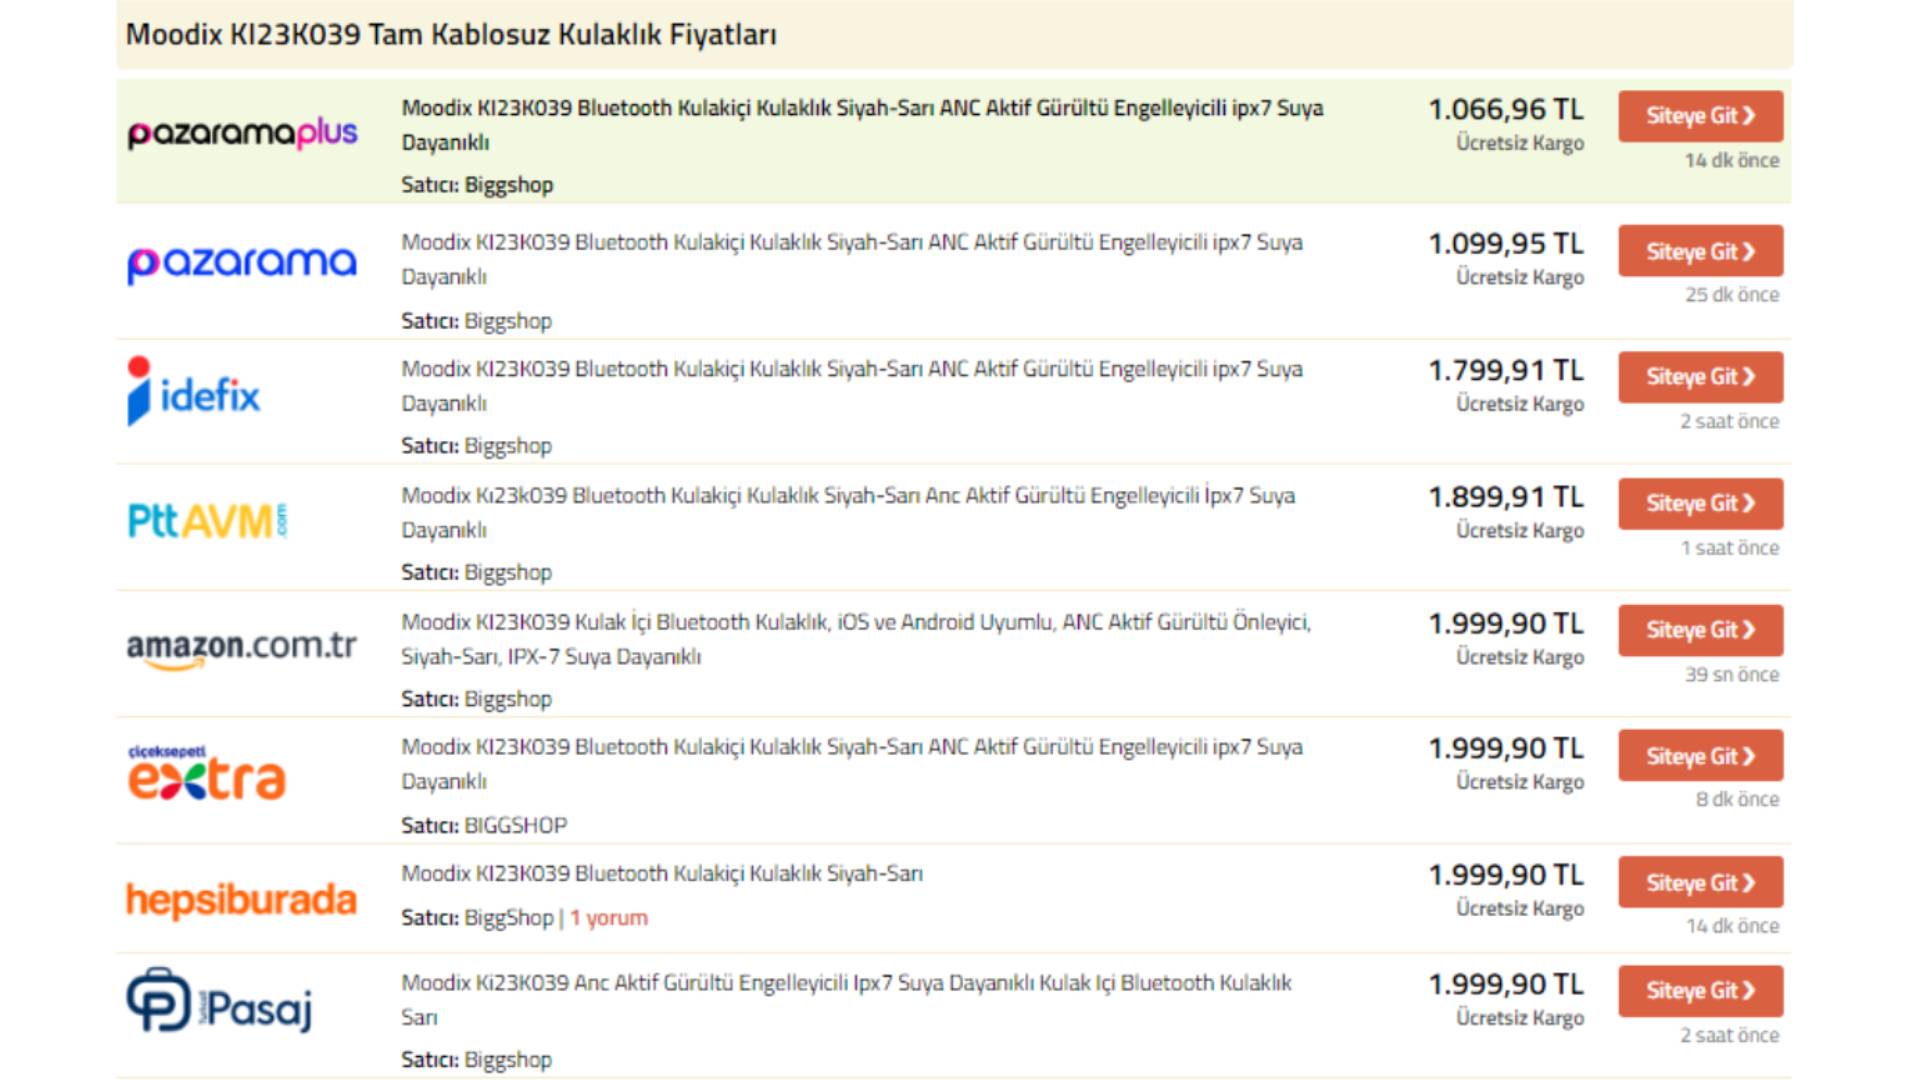Viewport: 1920px width, 1080px height.
Task: Click the 1.999,90 TL Pasaj price
Action: [x=1506, y=985]
